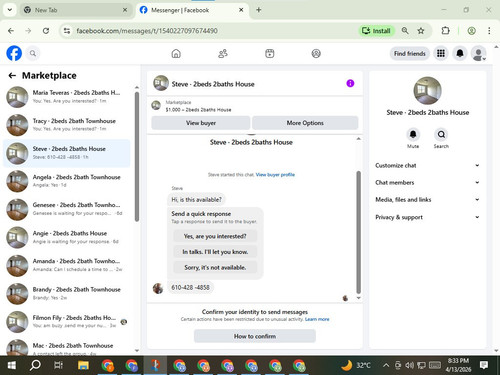The height and width of the screenshot is (375, 500).
Task: Click the '610-428 -4858' message bubble
Action: pyautogui.click(x=190, y=288)
